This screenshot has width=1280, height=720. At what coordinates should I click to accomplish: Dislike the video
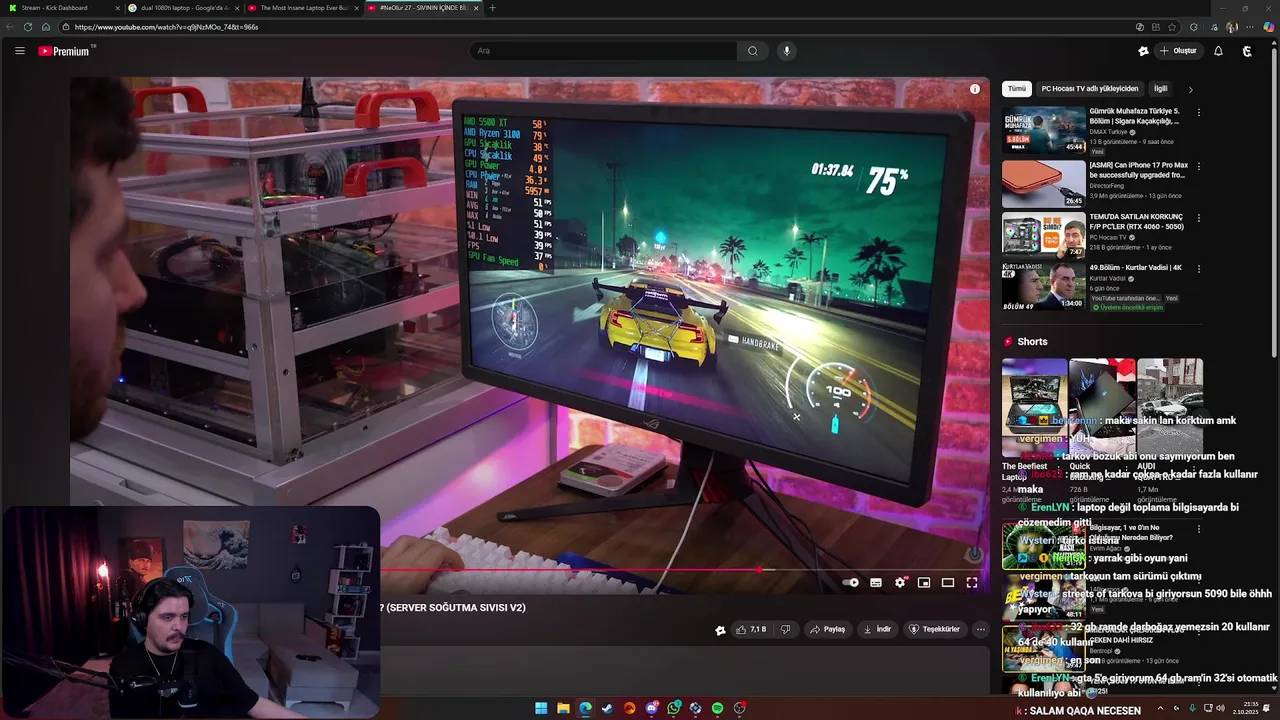point(786,629)
